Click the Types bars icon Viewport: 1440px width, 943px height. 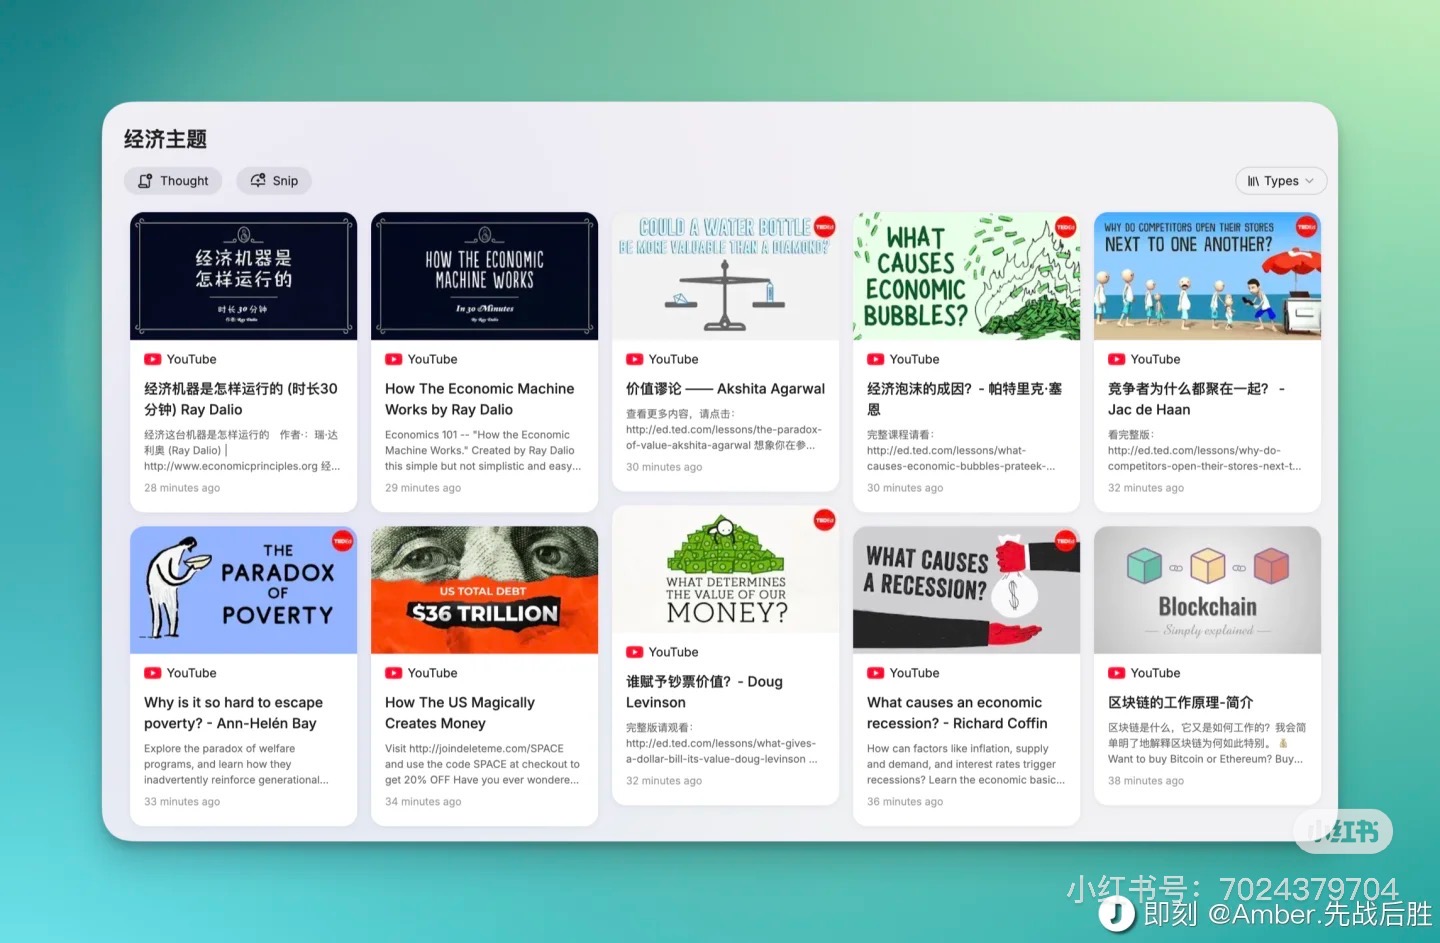coord(1253,181)
